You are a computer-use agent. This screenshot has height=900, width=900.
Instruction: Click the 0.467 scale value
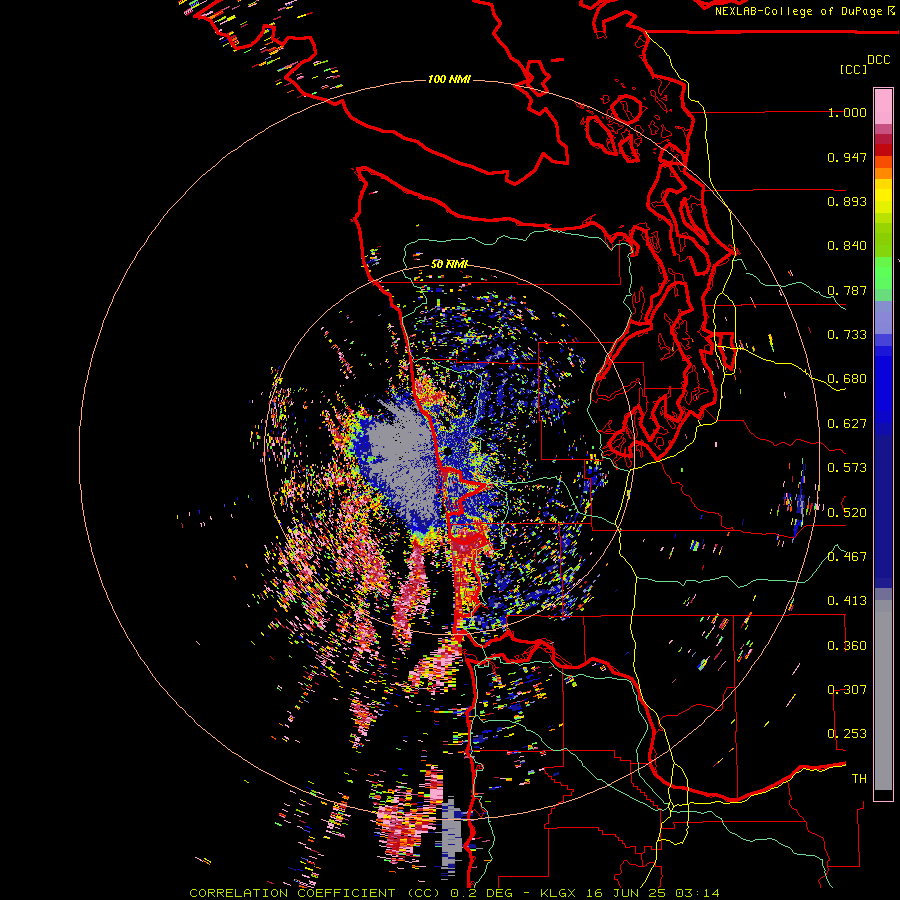847,557
